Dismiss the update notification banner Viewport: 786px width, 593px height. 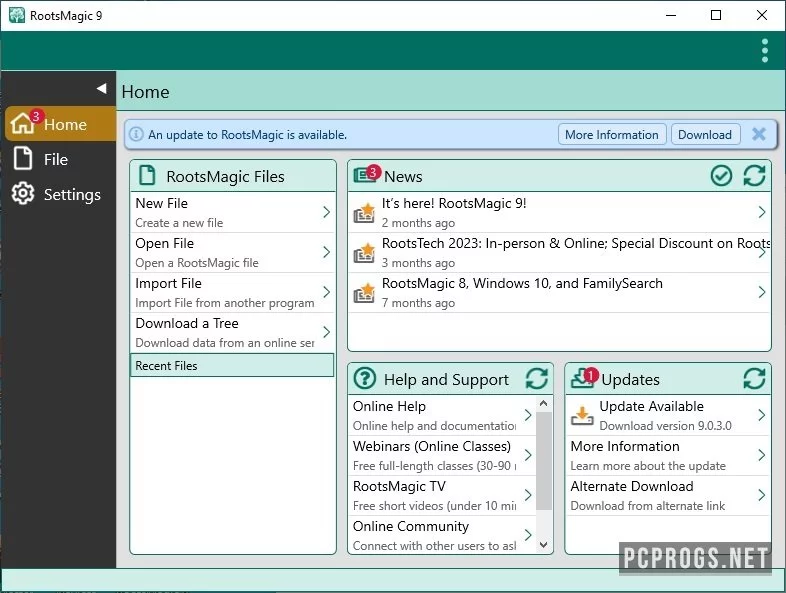click(759, 134)
